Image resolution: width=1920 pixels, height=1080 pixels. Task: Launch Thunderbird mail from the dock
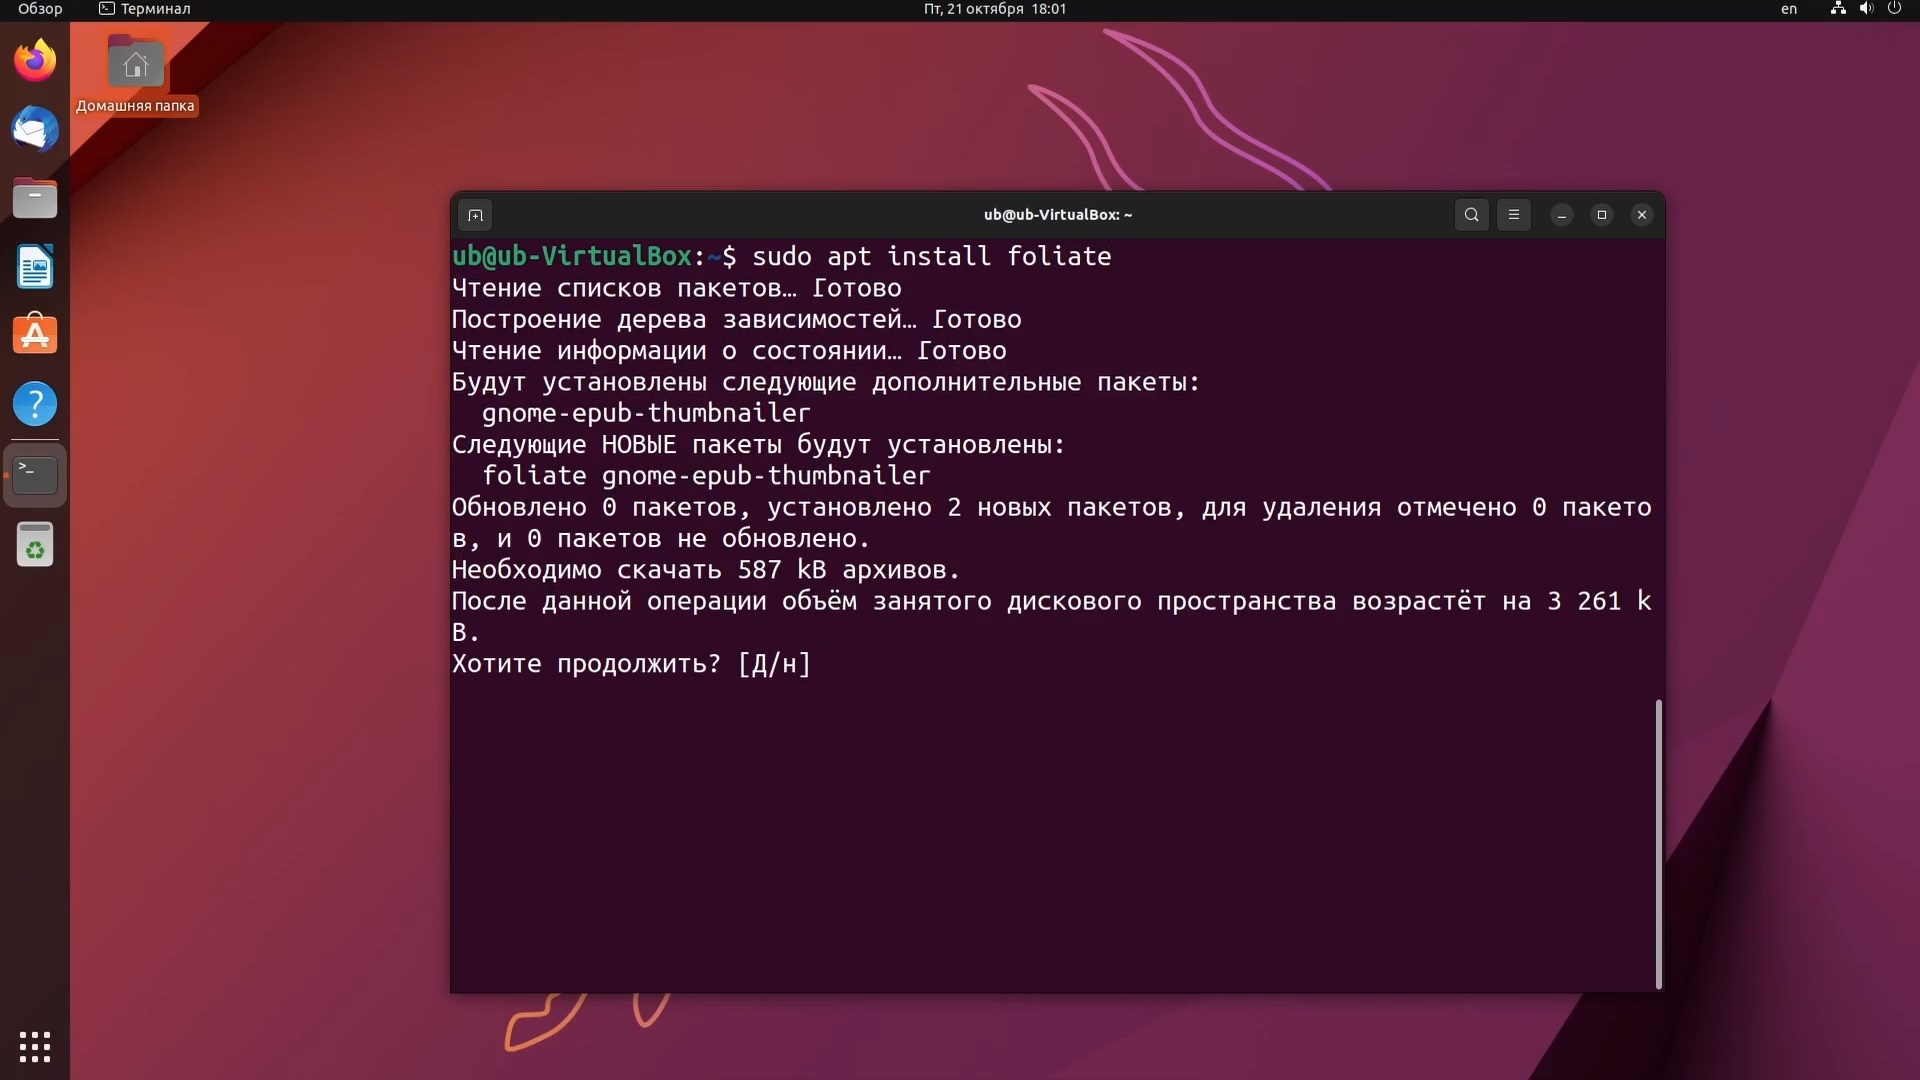click(x=35, y=129)
